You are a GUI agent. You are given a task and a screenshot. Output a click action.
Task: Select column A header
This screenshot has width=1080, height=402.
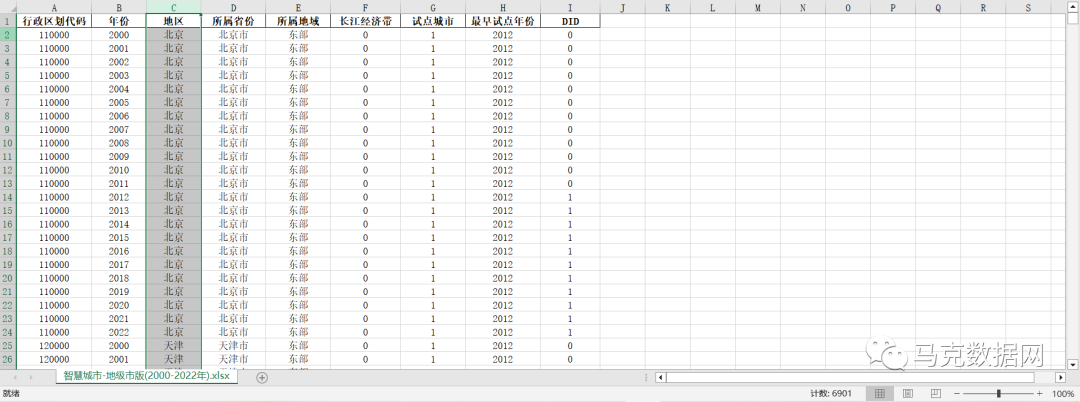[54, 8]
